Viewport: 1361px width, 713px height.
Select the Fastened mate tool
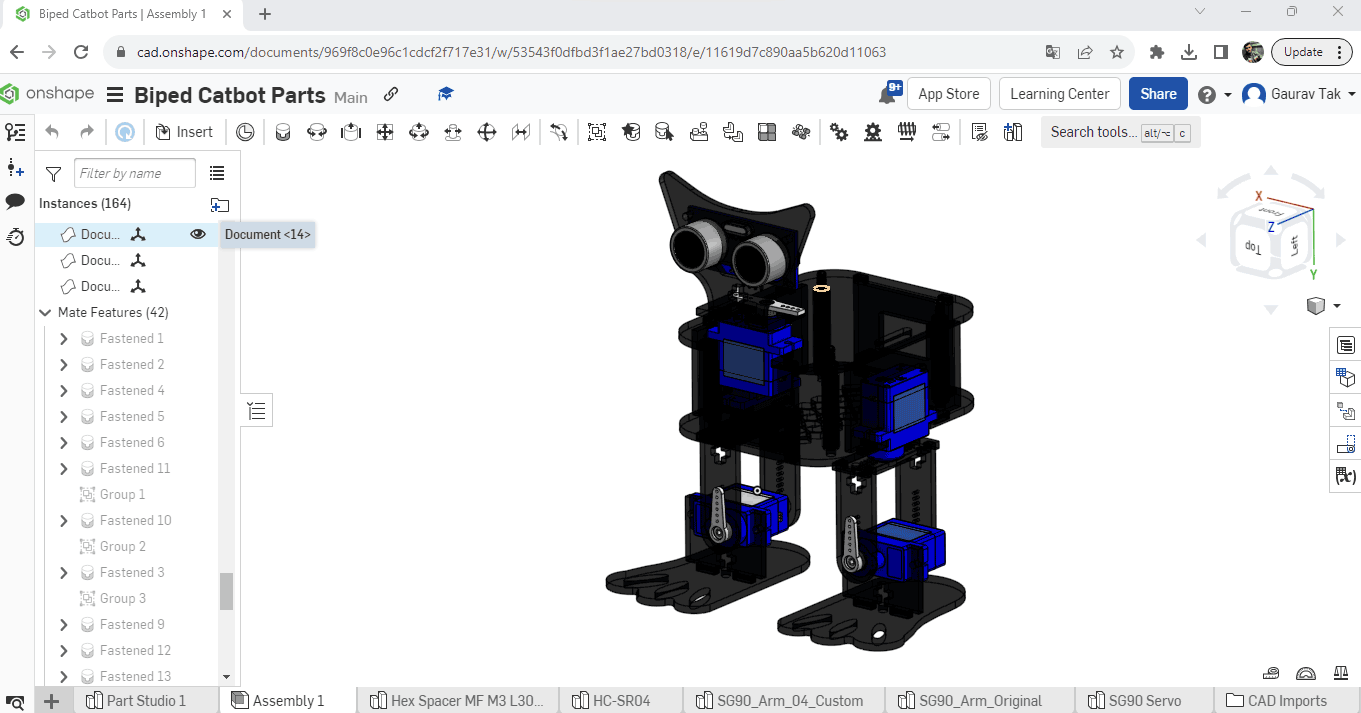tap(283, 132)
